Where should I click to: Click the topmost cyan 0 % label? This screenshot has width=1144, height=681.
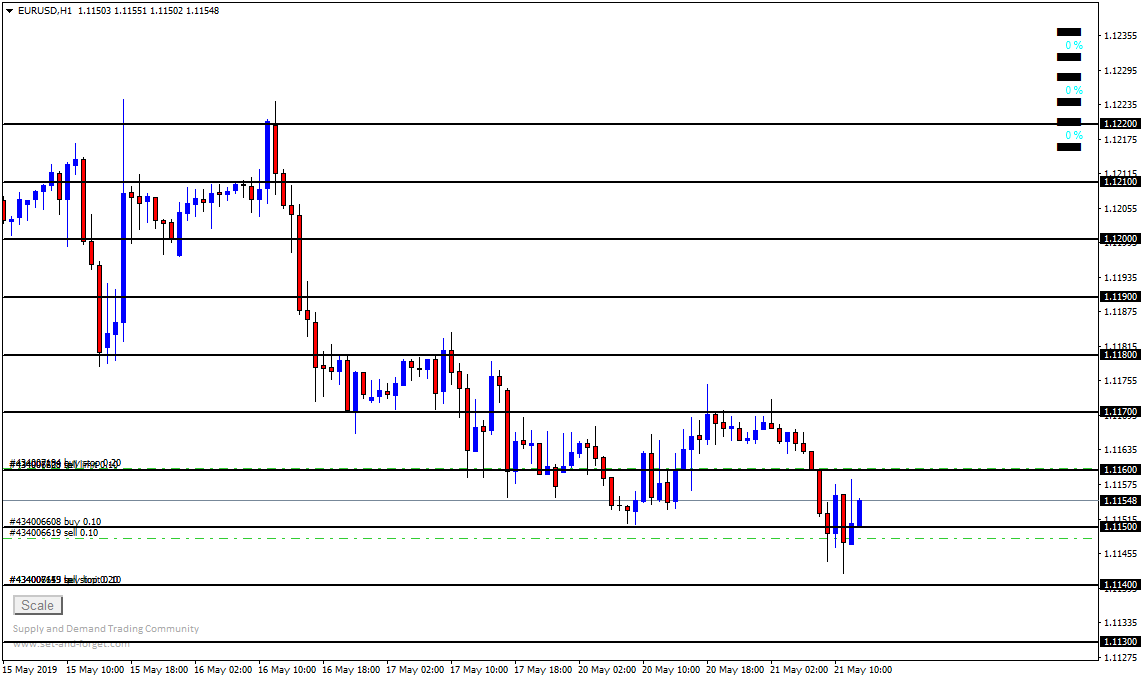[1073, 45]
